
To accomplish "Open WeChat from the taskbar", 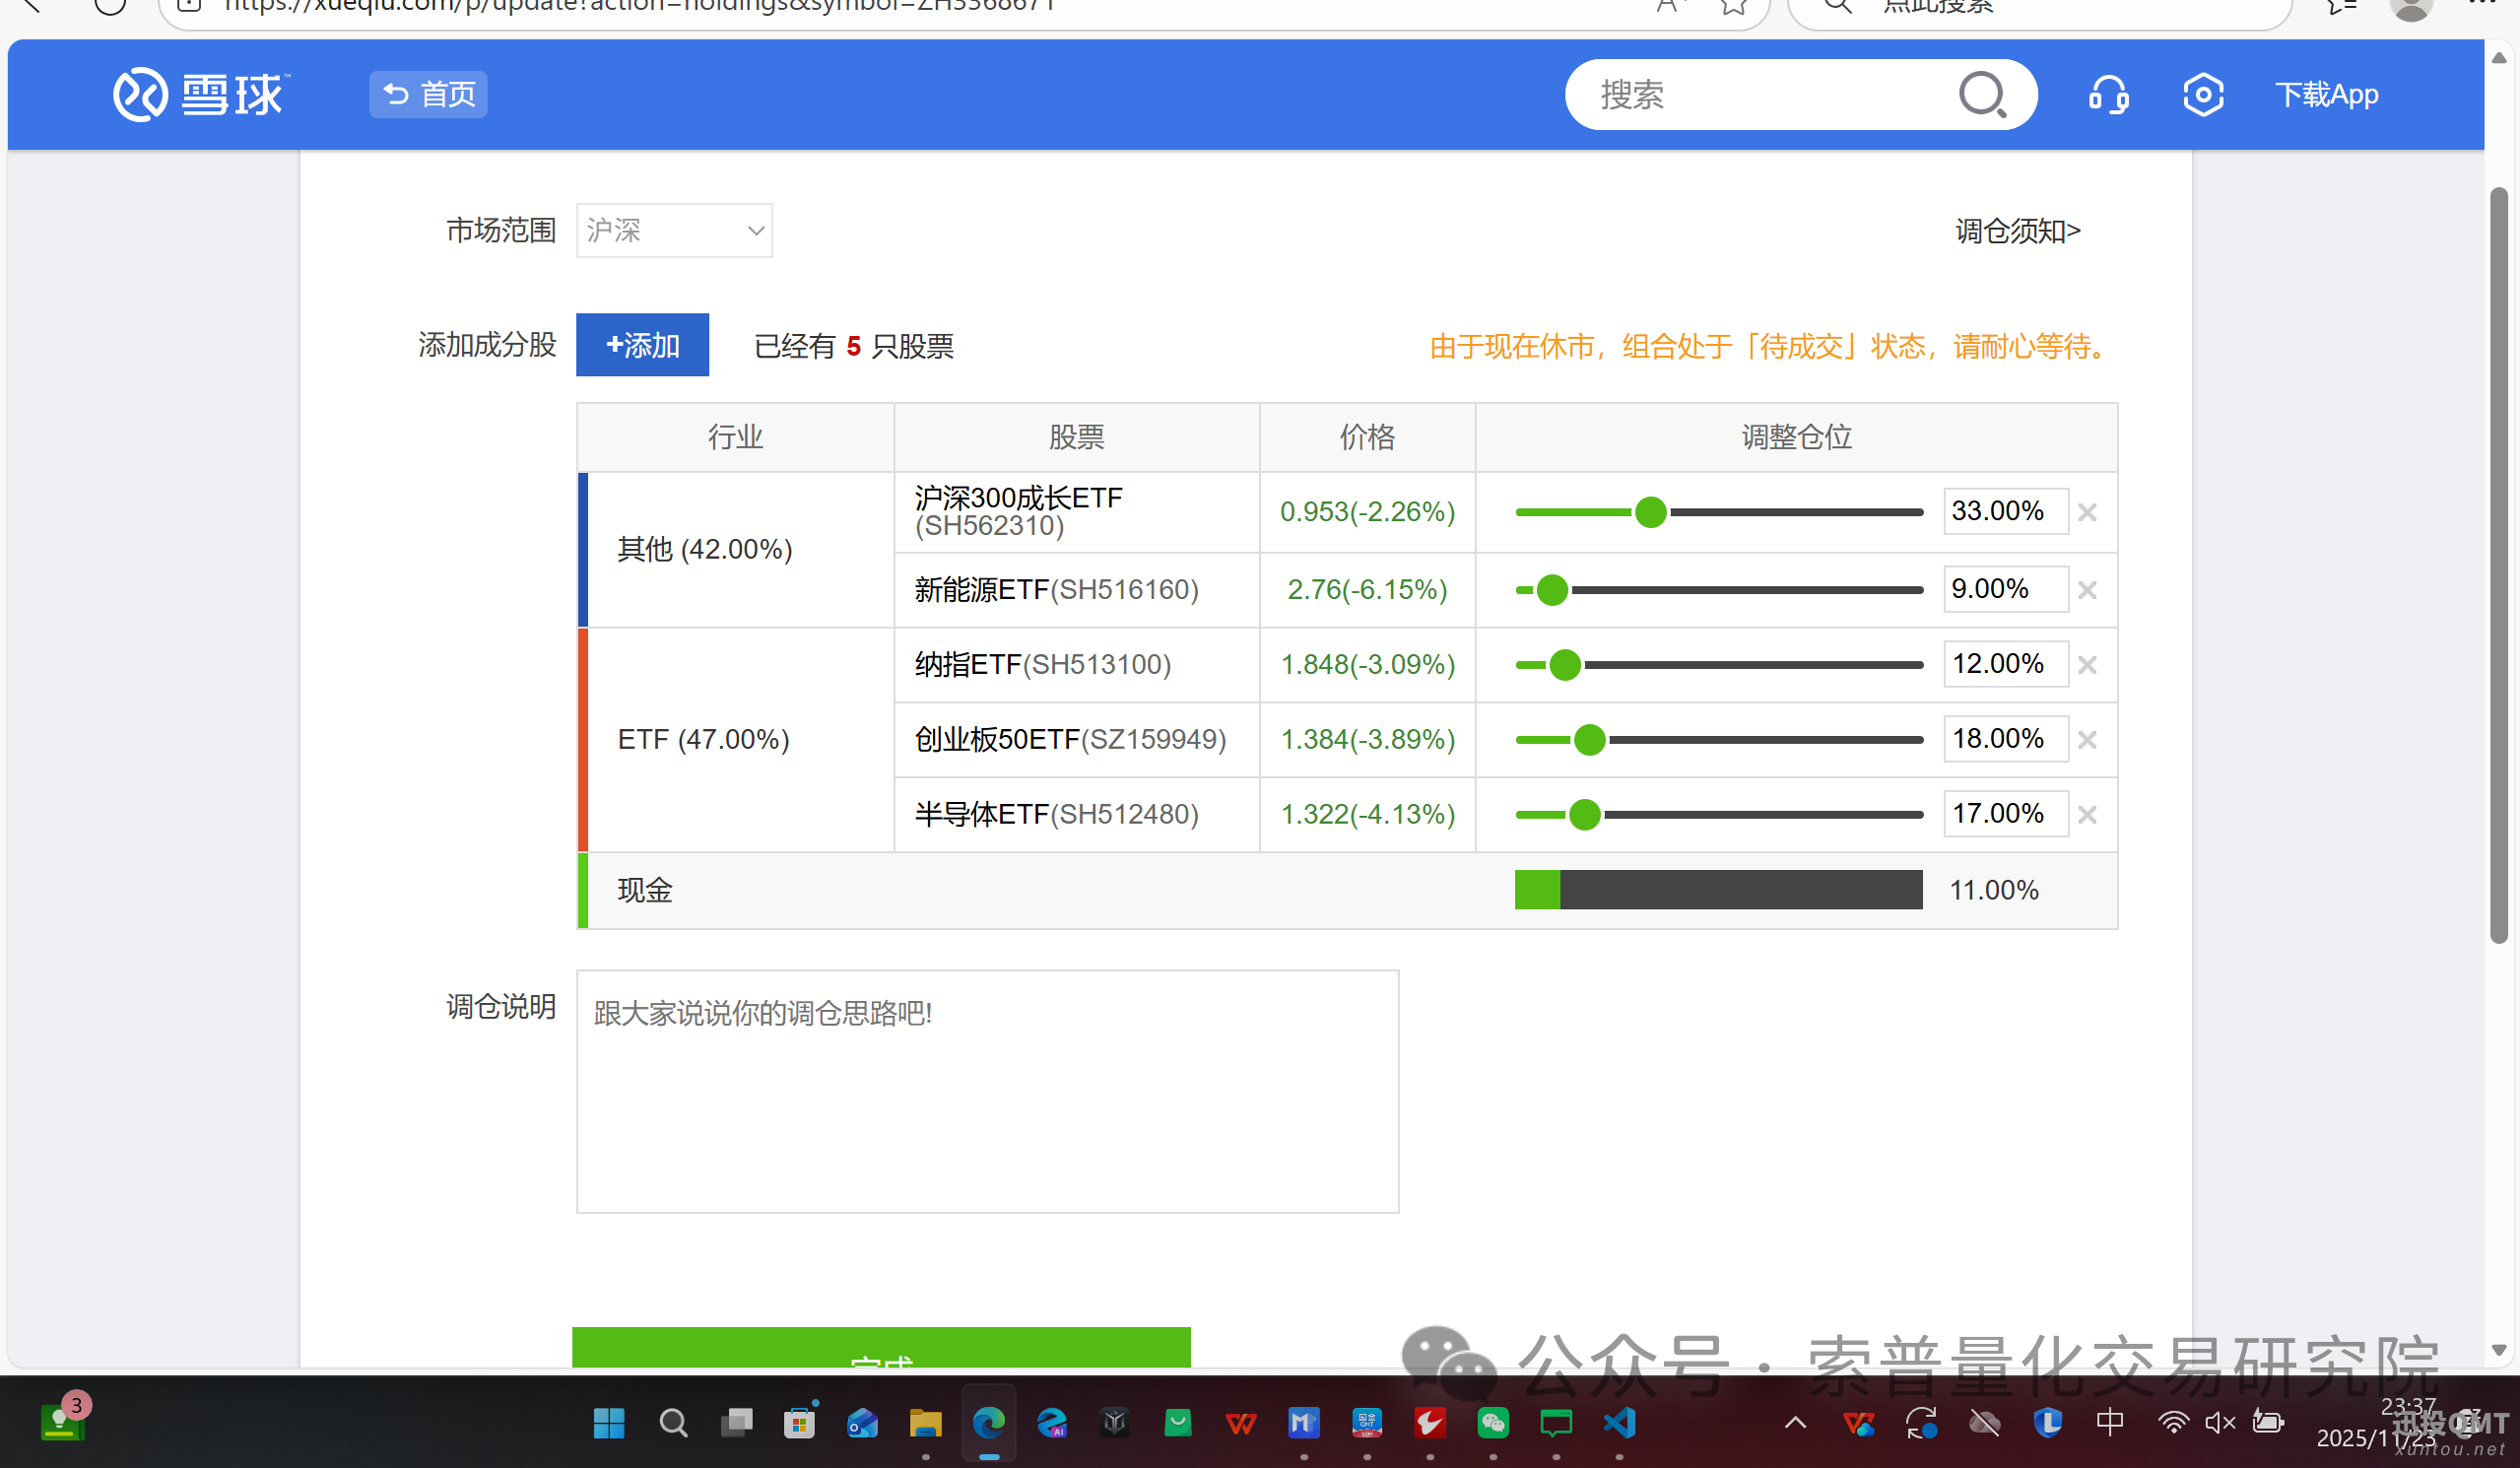I will pos(1493,1422).
